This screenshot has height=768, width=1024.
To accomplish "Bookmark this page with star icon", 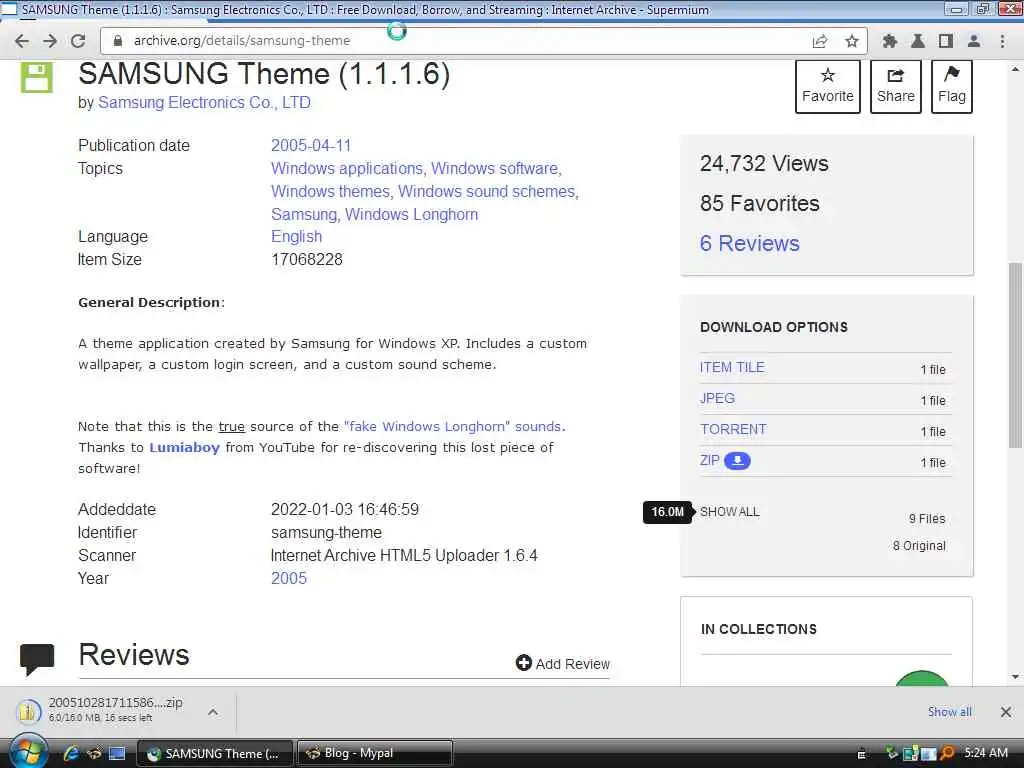I will coord(852,41).
